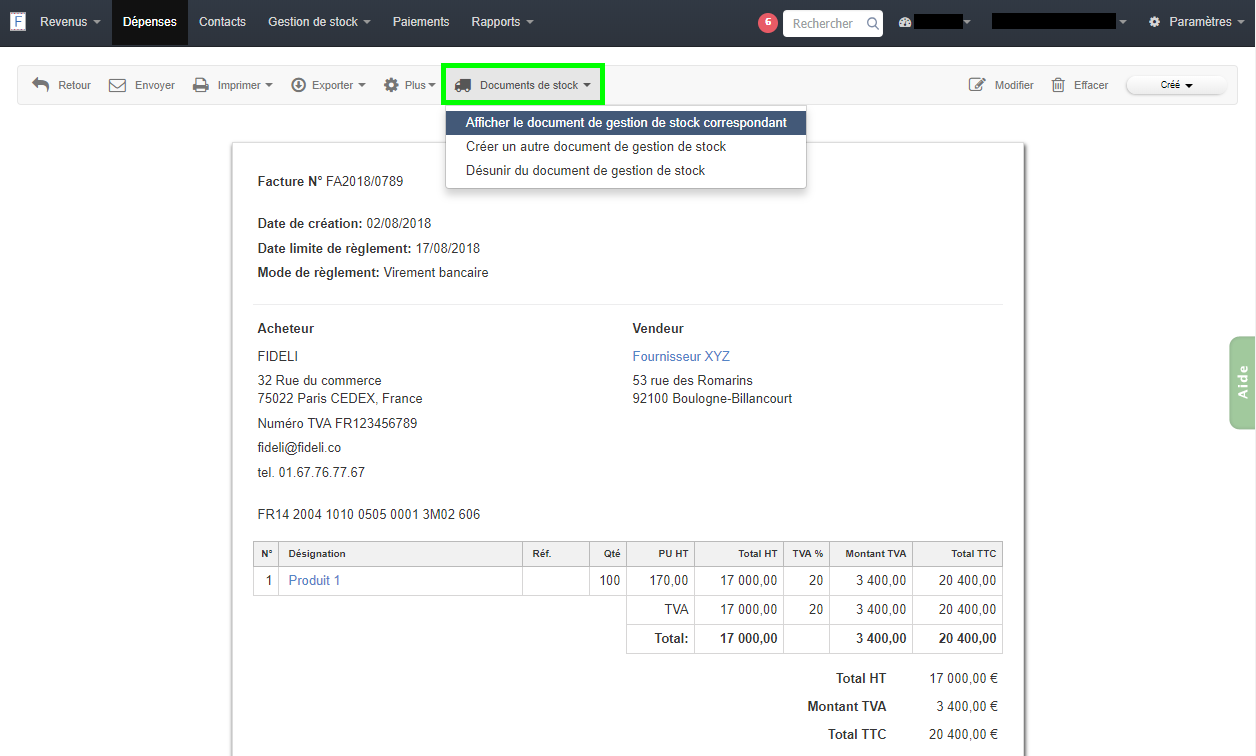Select the Modifier pencil icon
The height and width of the screenshot is (756, 1256).
pos(978,84)
